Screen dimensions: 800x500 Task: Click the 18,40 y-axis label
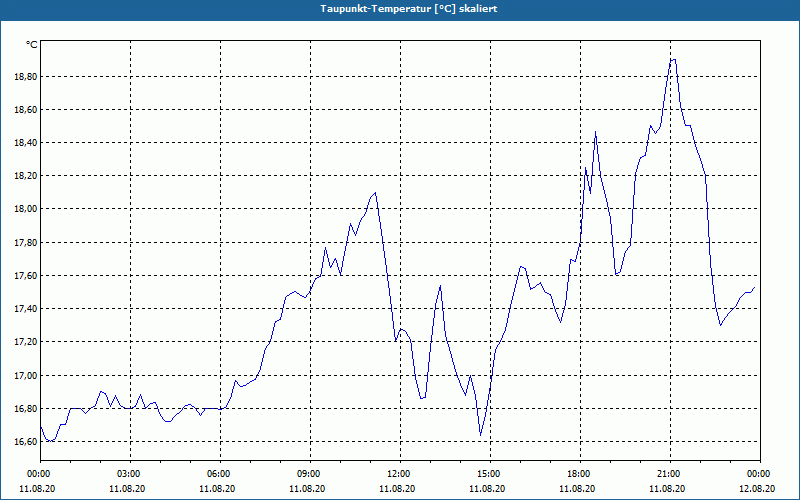[x=24, y=143]
